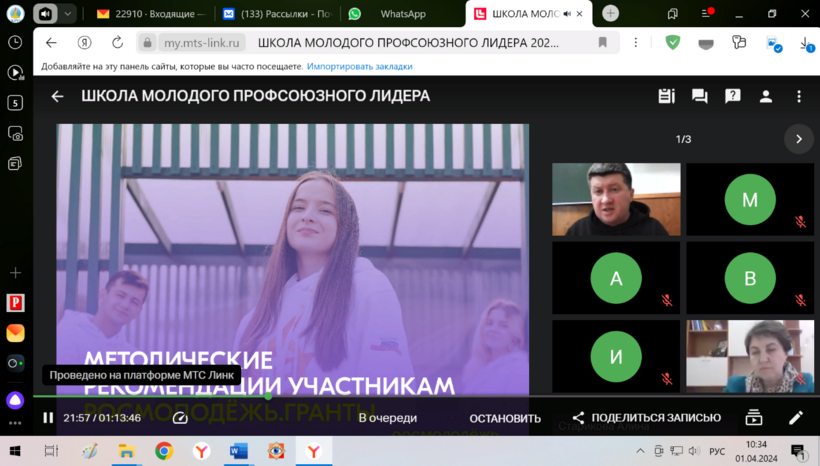820x466 pixels.
Task: Click ПОДЕЛИТЬСЯ ЗАПИСЬЮ to share the recording
Action: [x=646, y=417]
